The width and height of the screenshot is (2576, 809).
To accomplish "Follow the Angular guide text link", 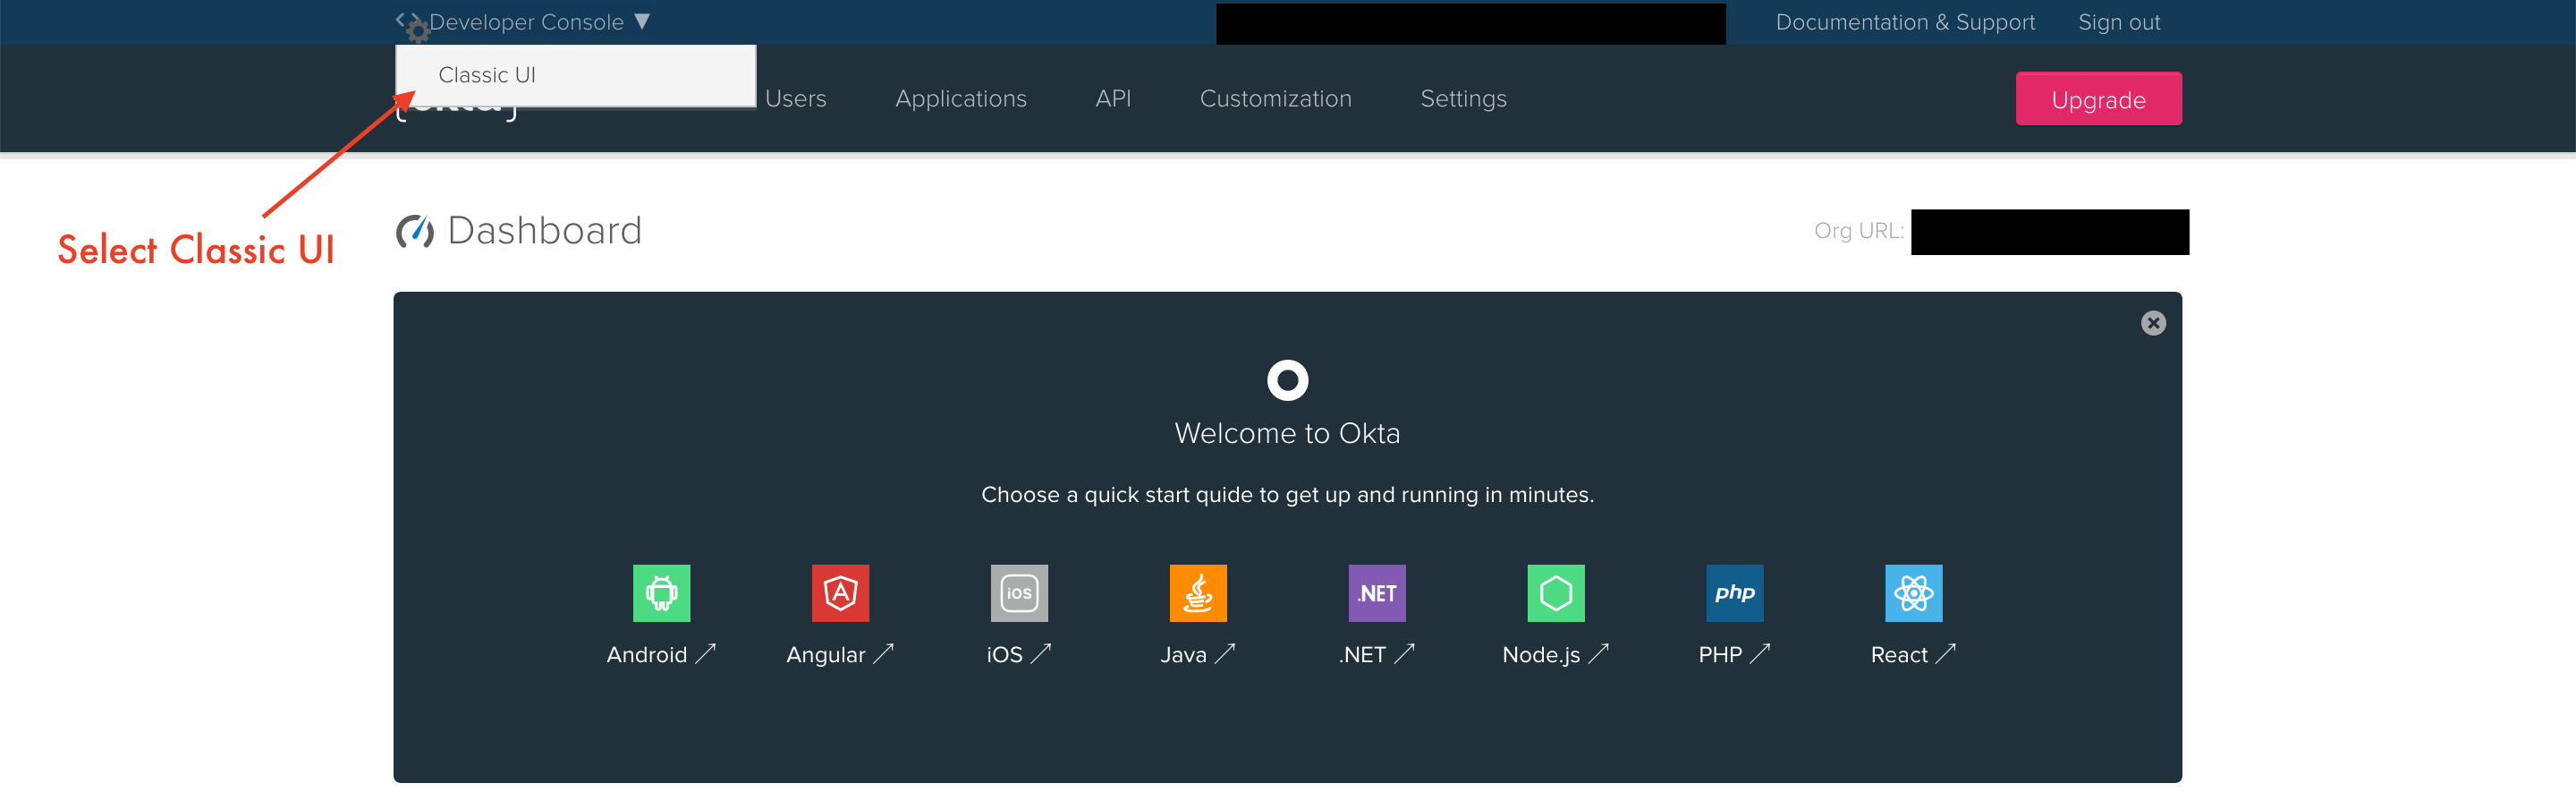I will pyautogui.click(x=840, y=655).
